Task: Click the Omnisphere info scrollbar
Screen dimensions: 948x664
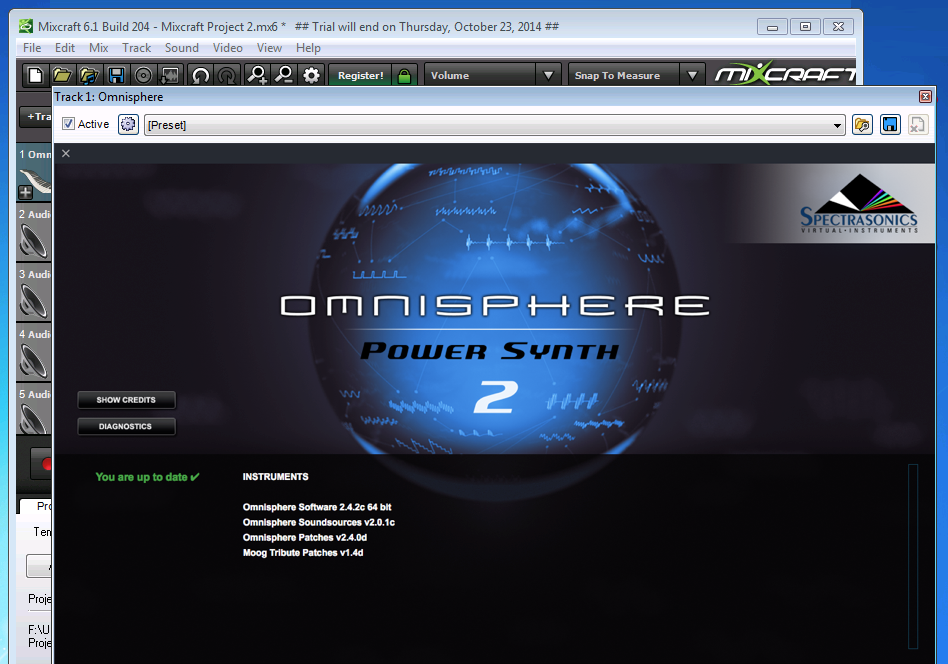Action: (913, 556)
